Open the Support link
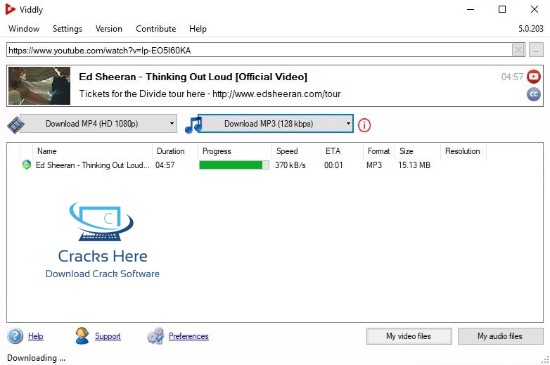The image size is (550, 365). pyautogui.click(x=108, y=336)
